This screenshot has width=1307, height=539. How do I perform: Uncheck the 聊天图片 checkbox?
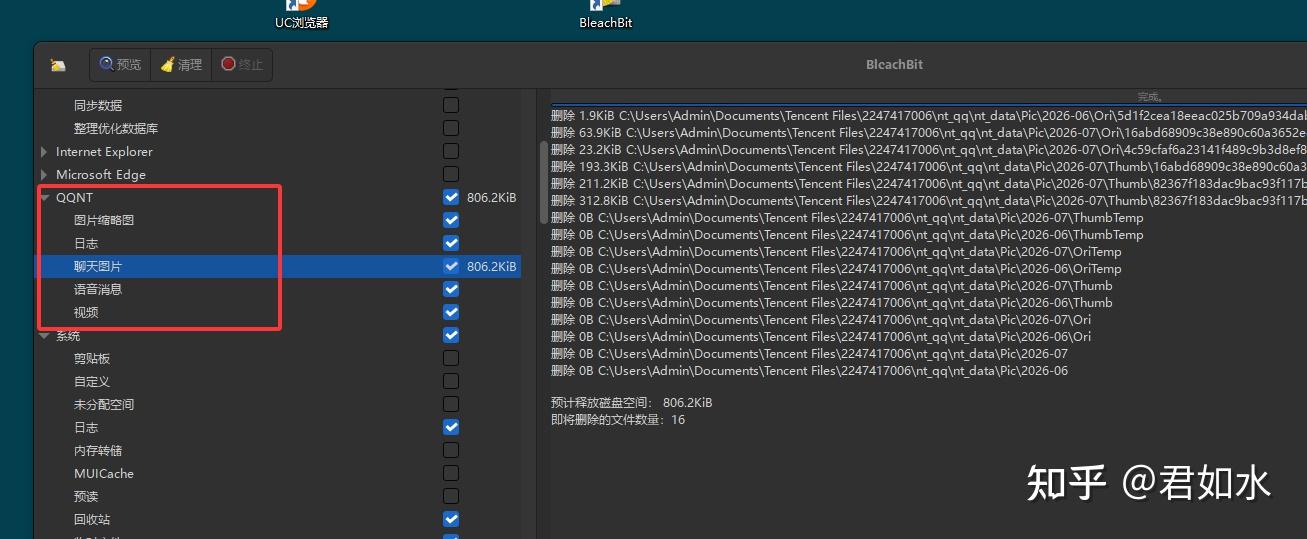(x=451, y=266)
